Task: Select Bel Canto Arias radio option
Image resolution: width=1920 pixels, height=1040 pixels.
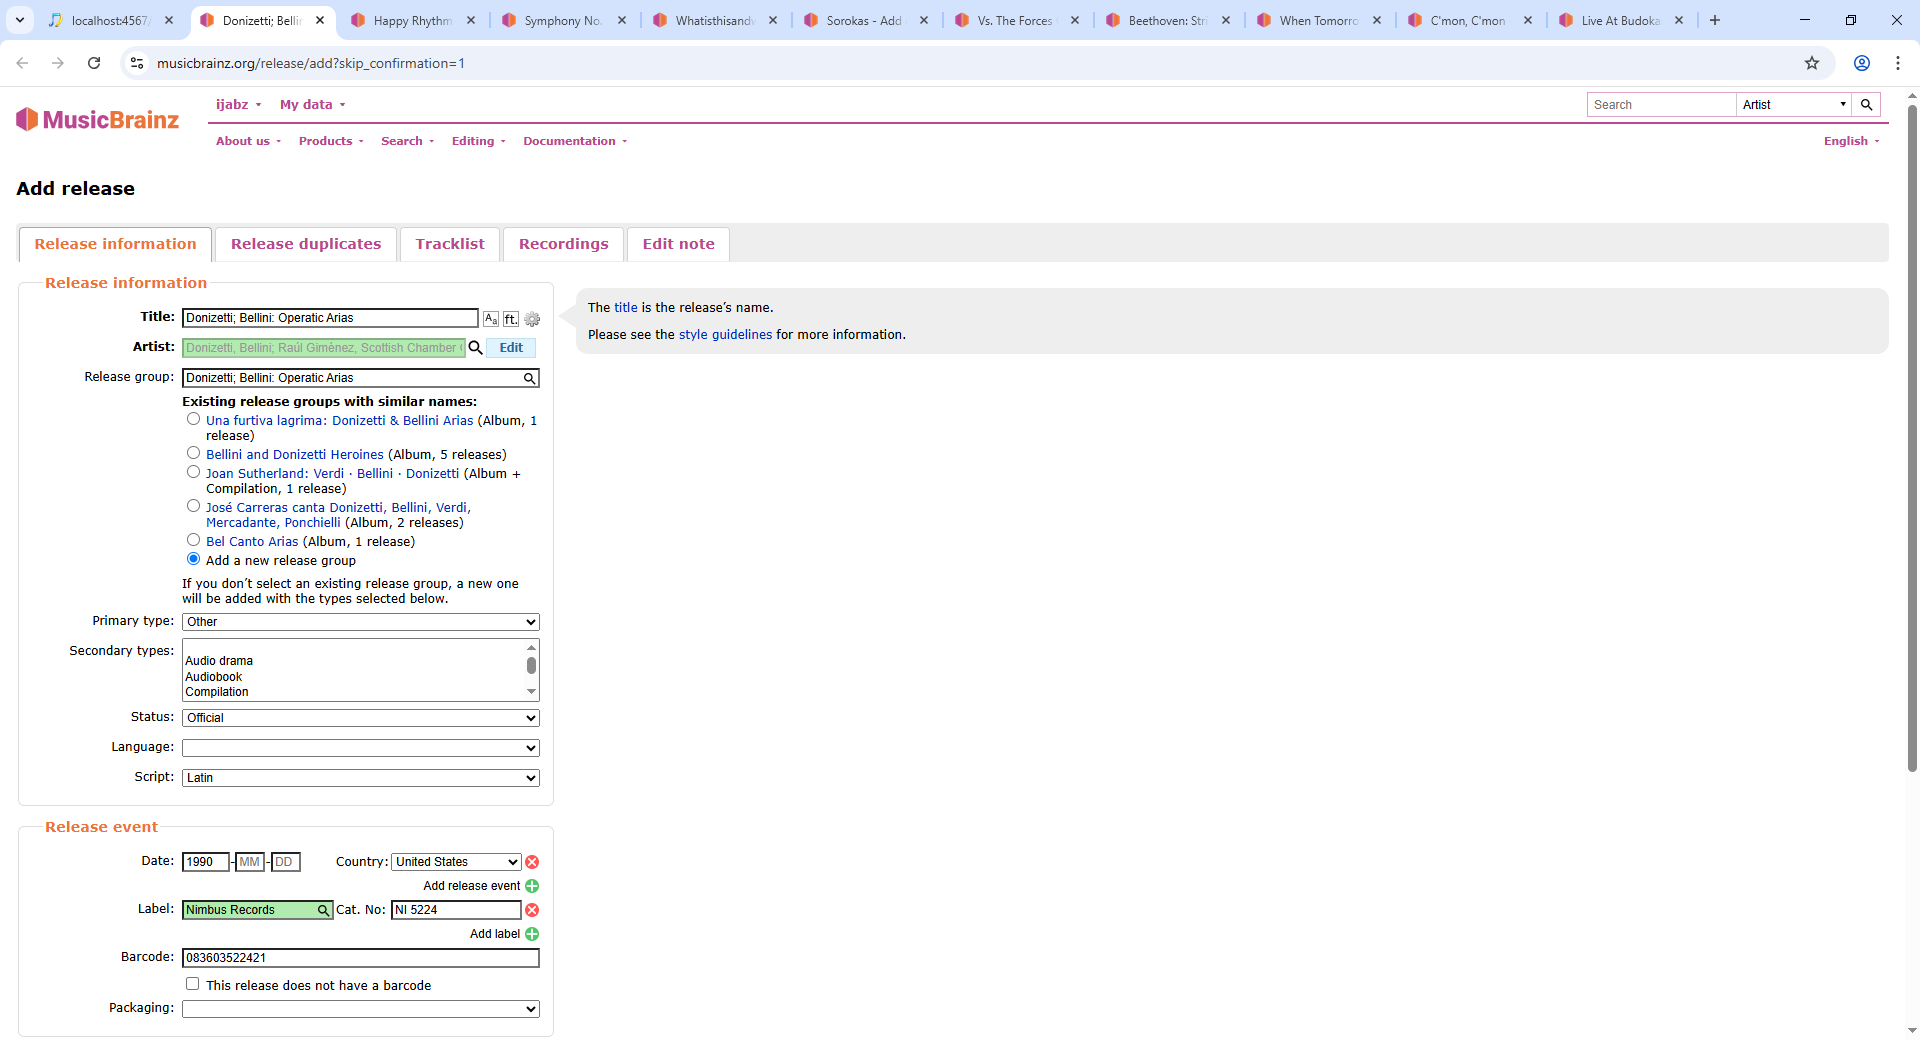Action: [194, 540]
